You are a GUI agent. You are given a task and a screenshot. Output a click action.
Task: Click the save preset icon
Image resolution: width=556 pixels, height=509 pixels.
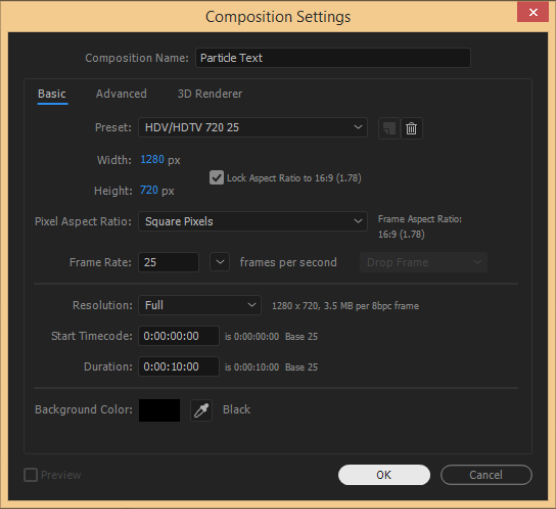click(389, 128)
